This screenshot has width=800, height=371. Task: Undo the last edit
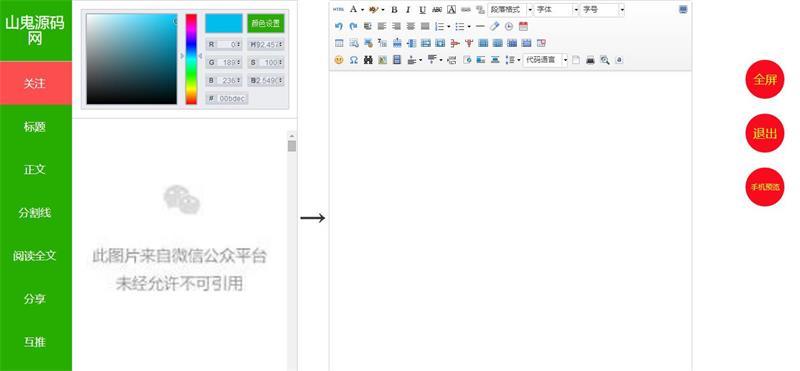[x=339, y=27]
